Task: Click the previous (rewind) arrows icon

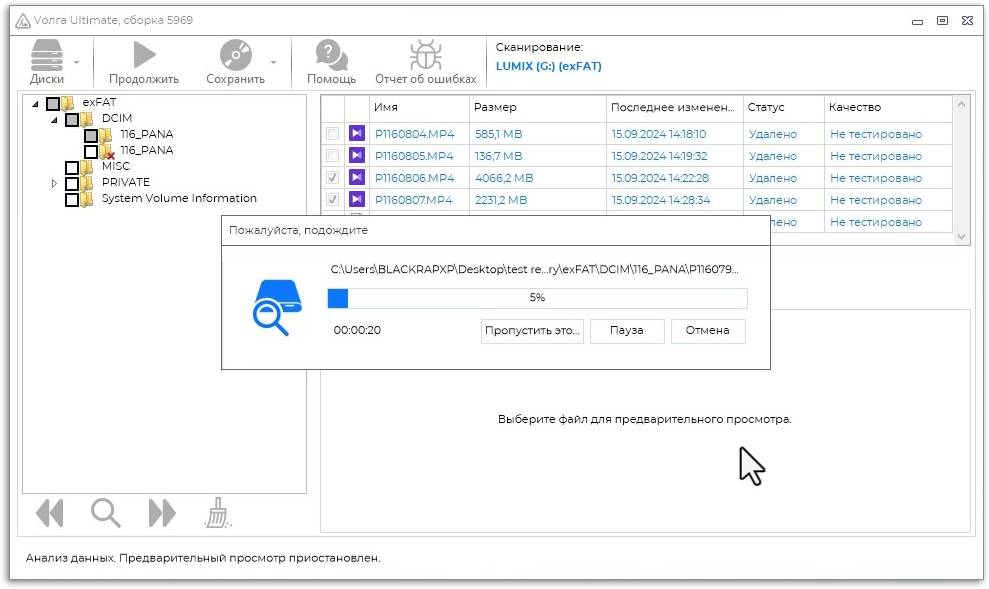Action: tap(50, 513)
